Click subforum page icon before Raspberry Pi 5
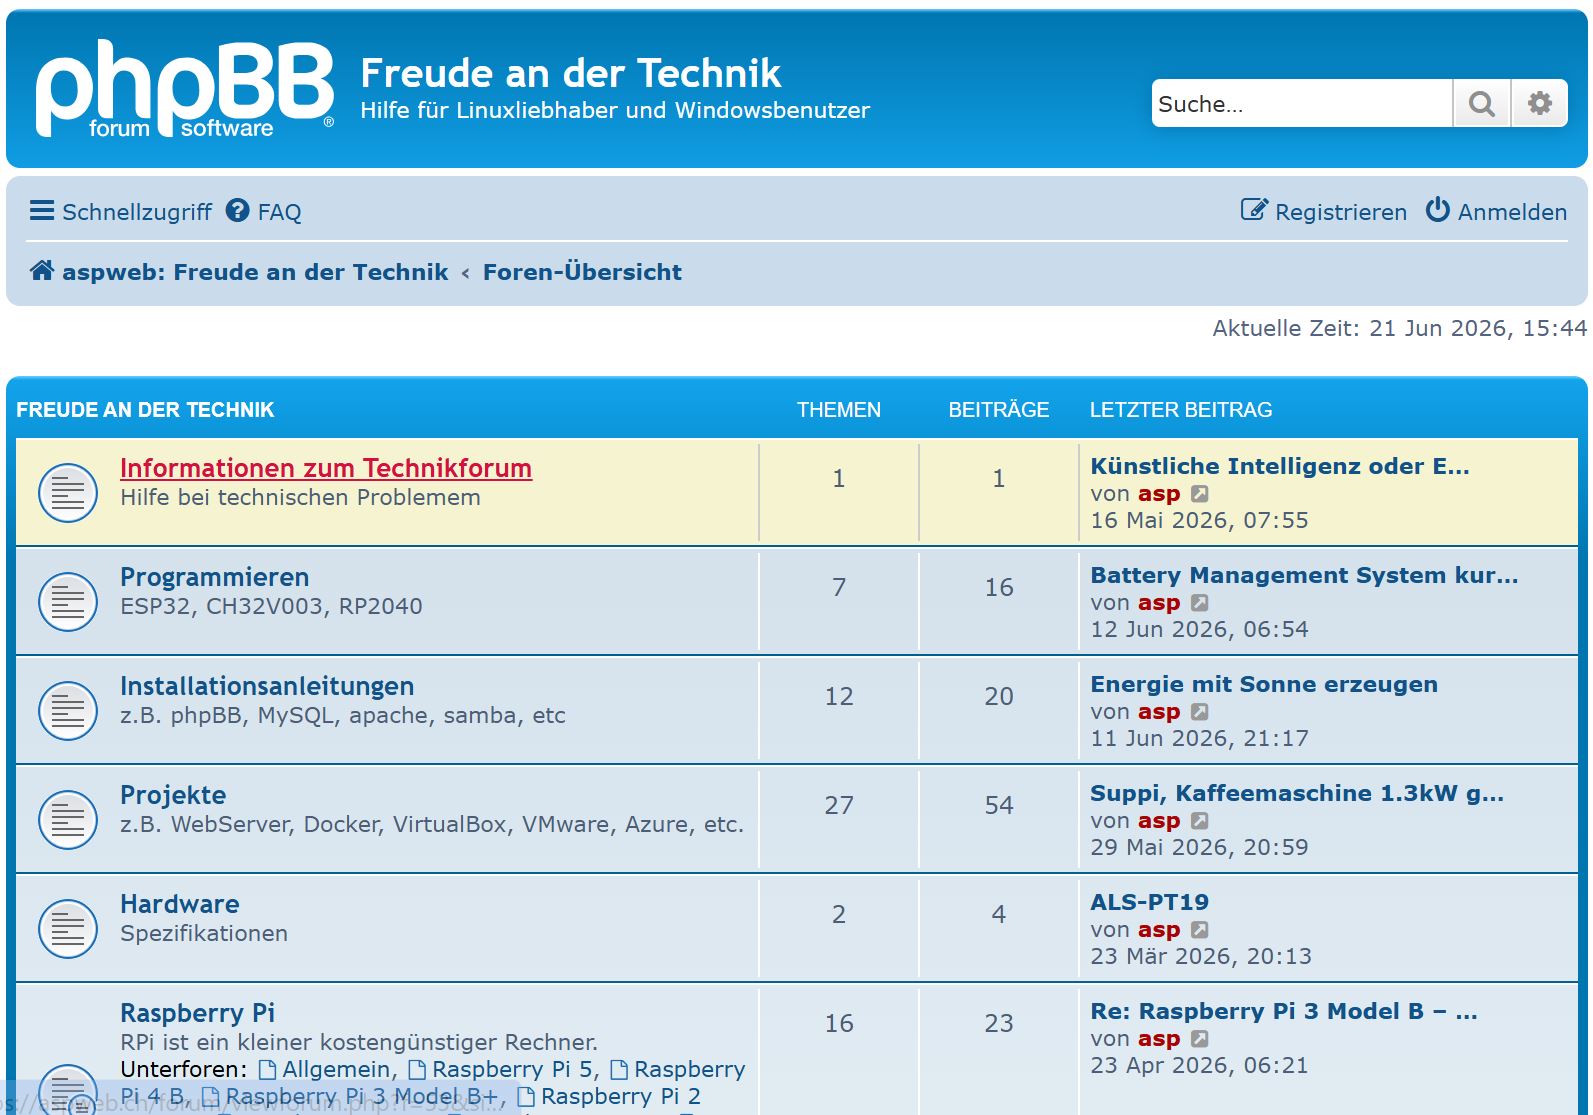 click(x=417, y=1070)
